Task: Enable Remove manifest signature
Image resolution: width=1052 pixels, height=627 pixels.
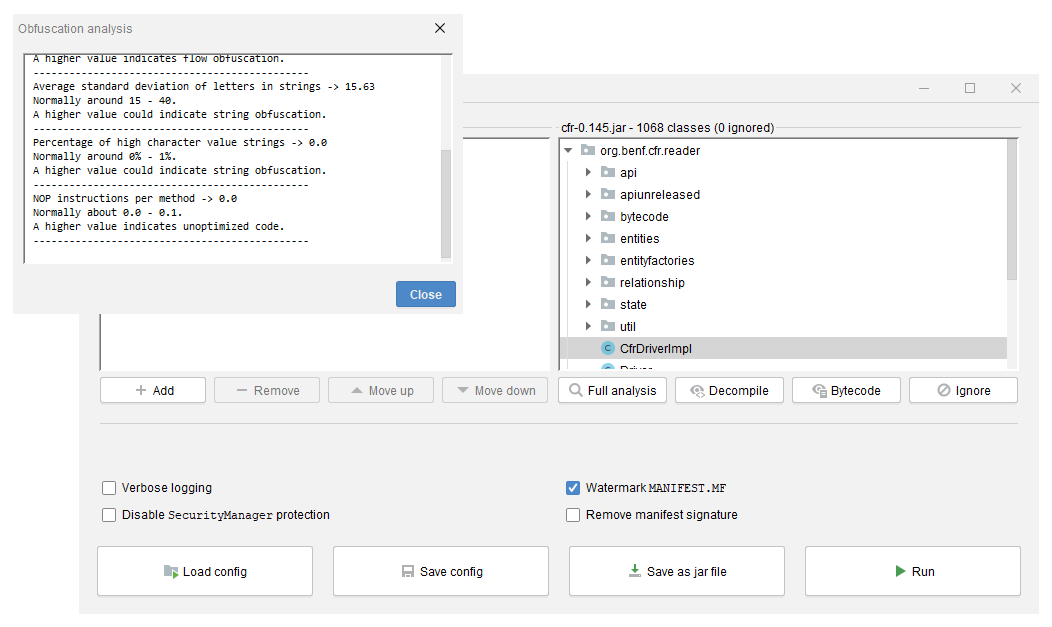Action: (x=573, y=515)
